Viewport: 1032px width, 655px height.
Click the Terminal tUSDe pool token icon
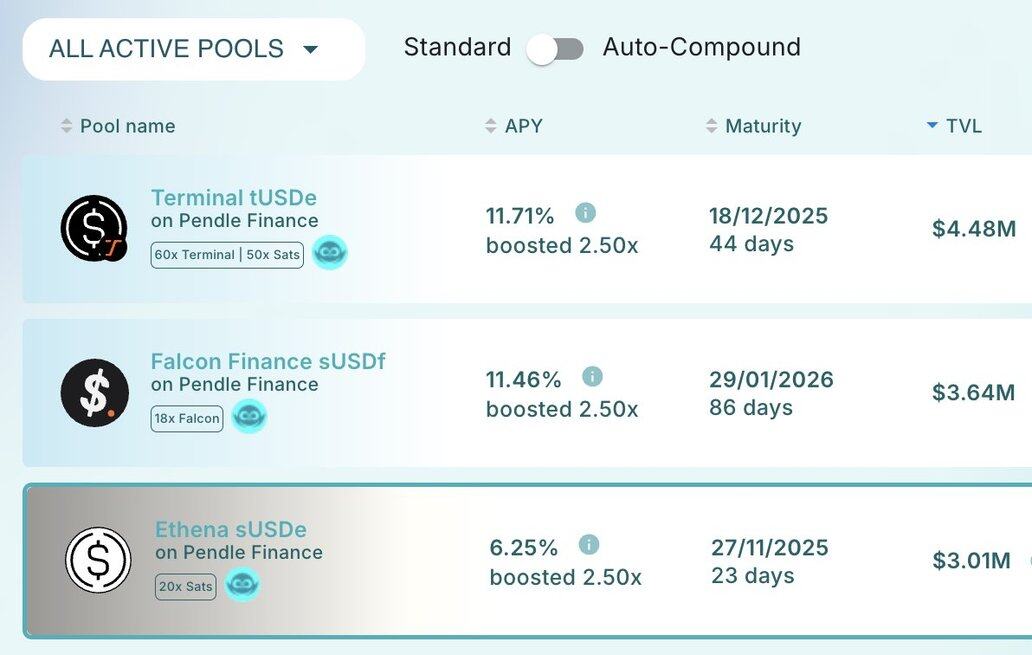[94, 228]
